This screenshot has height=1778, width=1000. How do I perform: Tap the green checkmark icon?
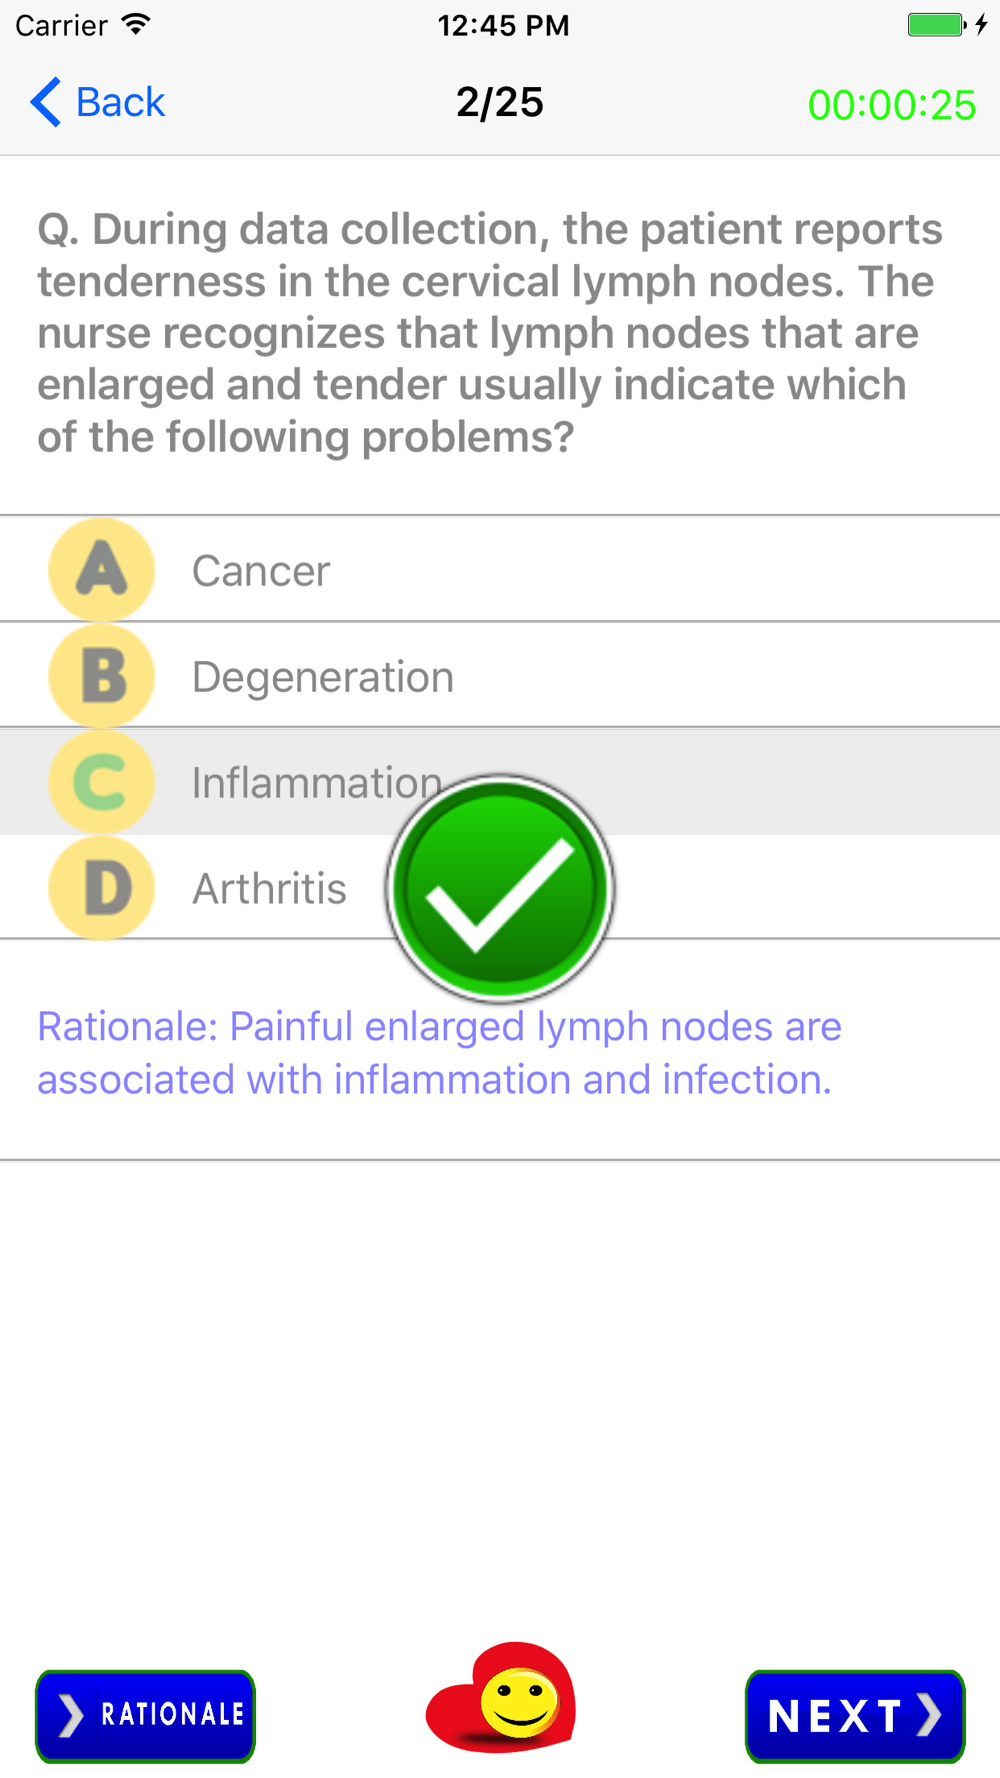500,889
